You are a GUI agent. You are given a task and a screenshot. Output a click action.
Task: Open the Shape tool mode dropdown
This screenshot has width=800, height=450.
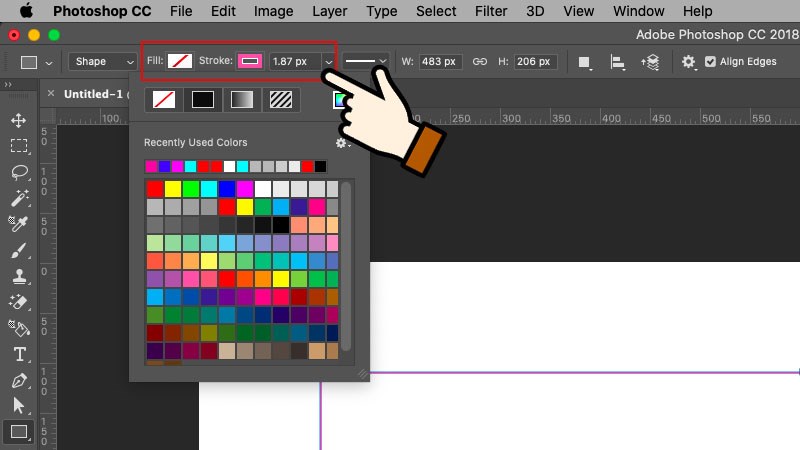click(103, 61)
